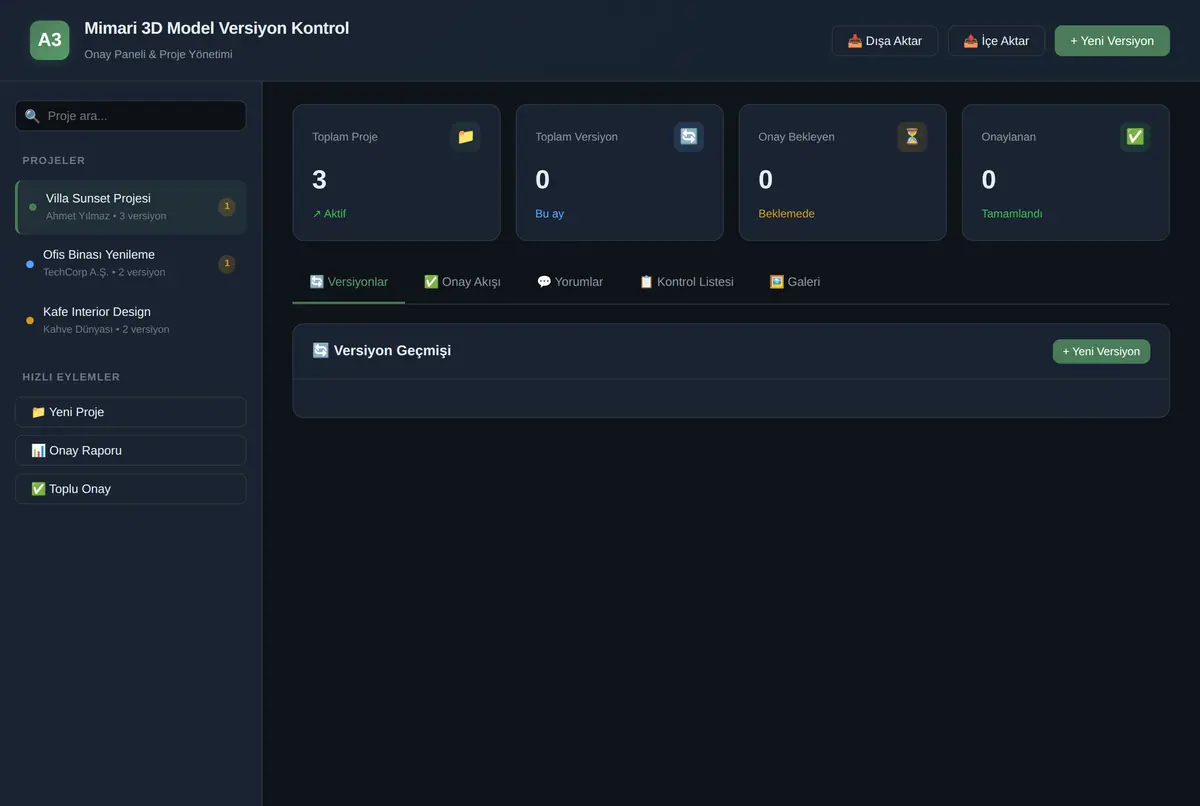1200x806 pixels.
Task: Click the A3 app logo
Action: click(x=50, y=40)
